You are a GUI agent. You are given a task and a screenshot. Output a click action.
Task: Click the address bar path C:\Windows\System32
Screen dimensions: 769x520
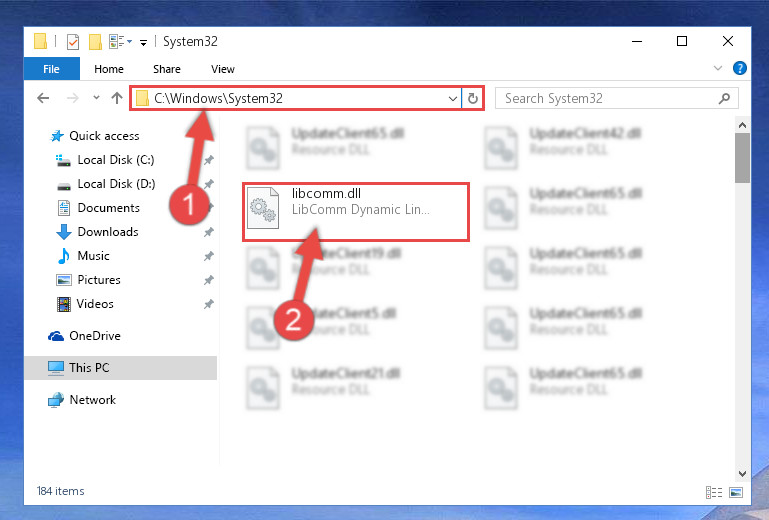pos(218,98)
